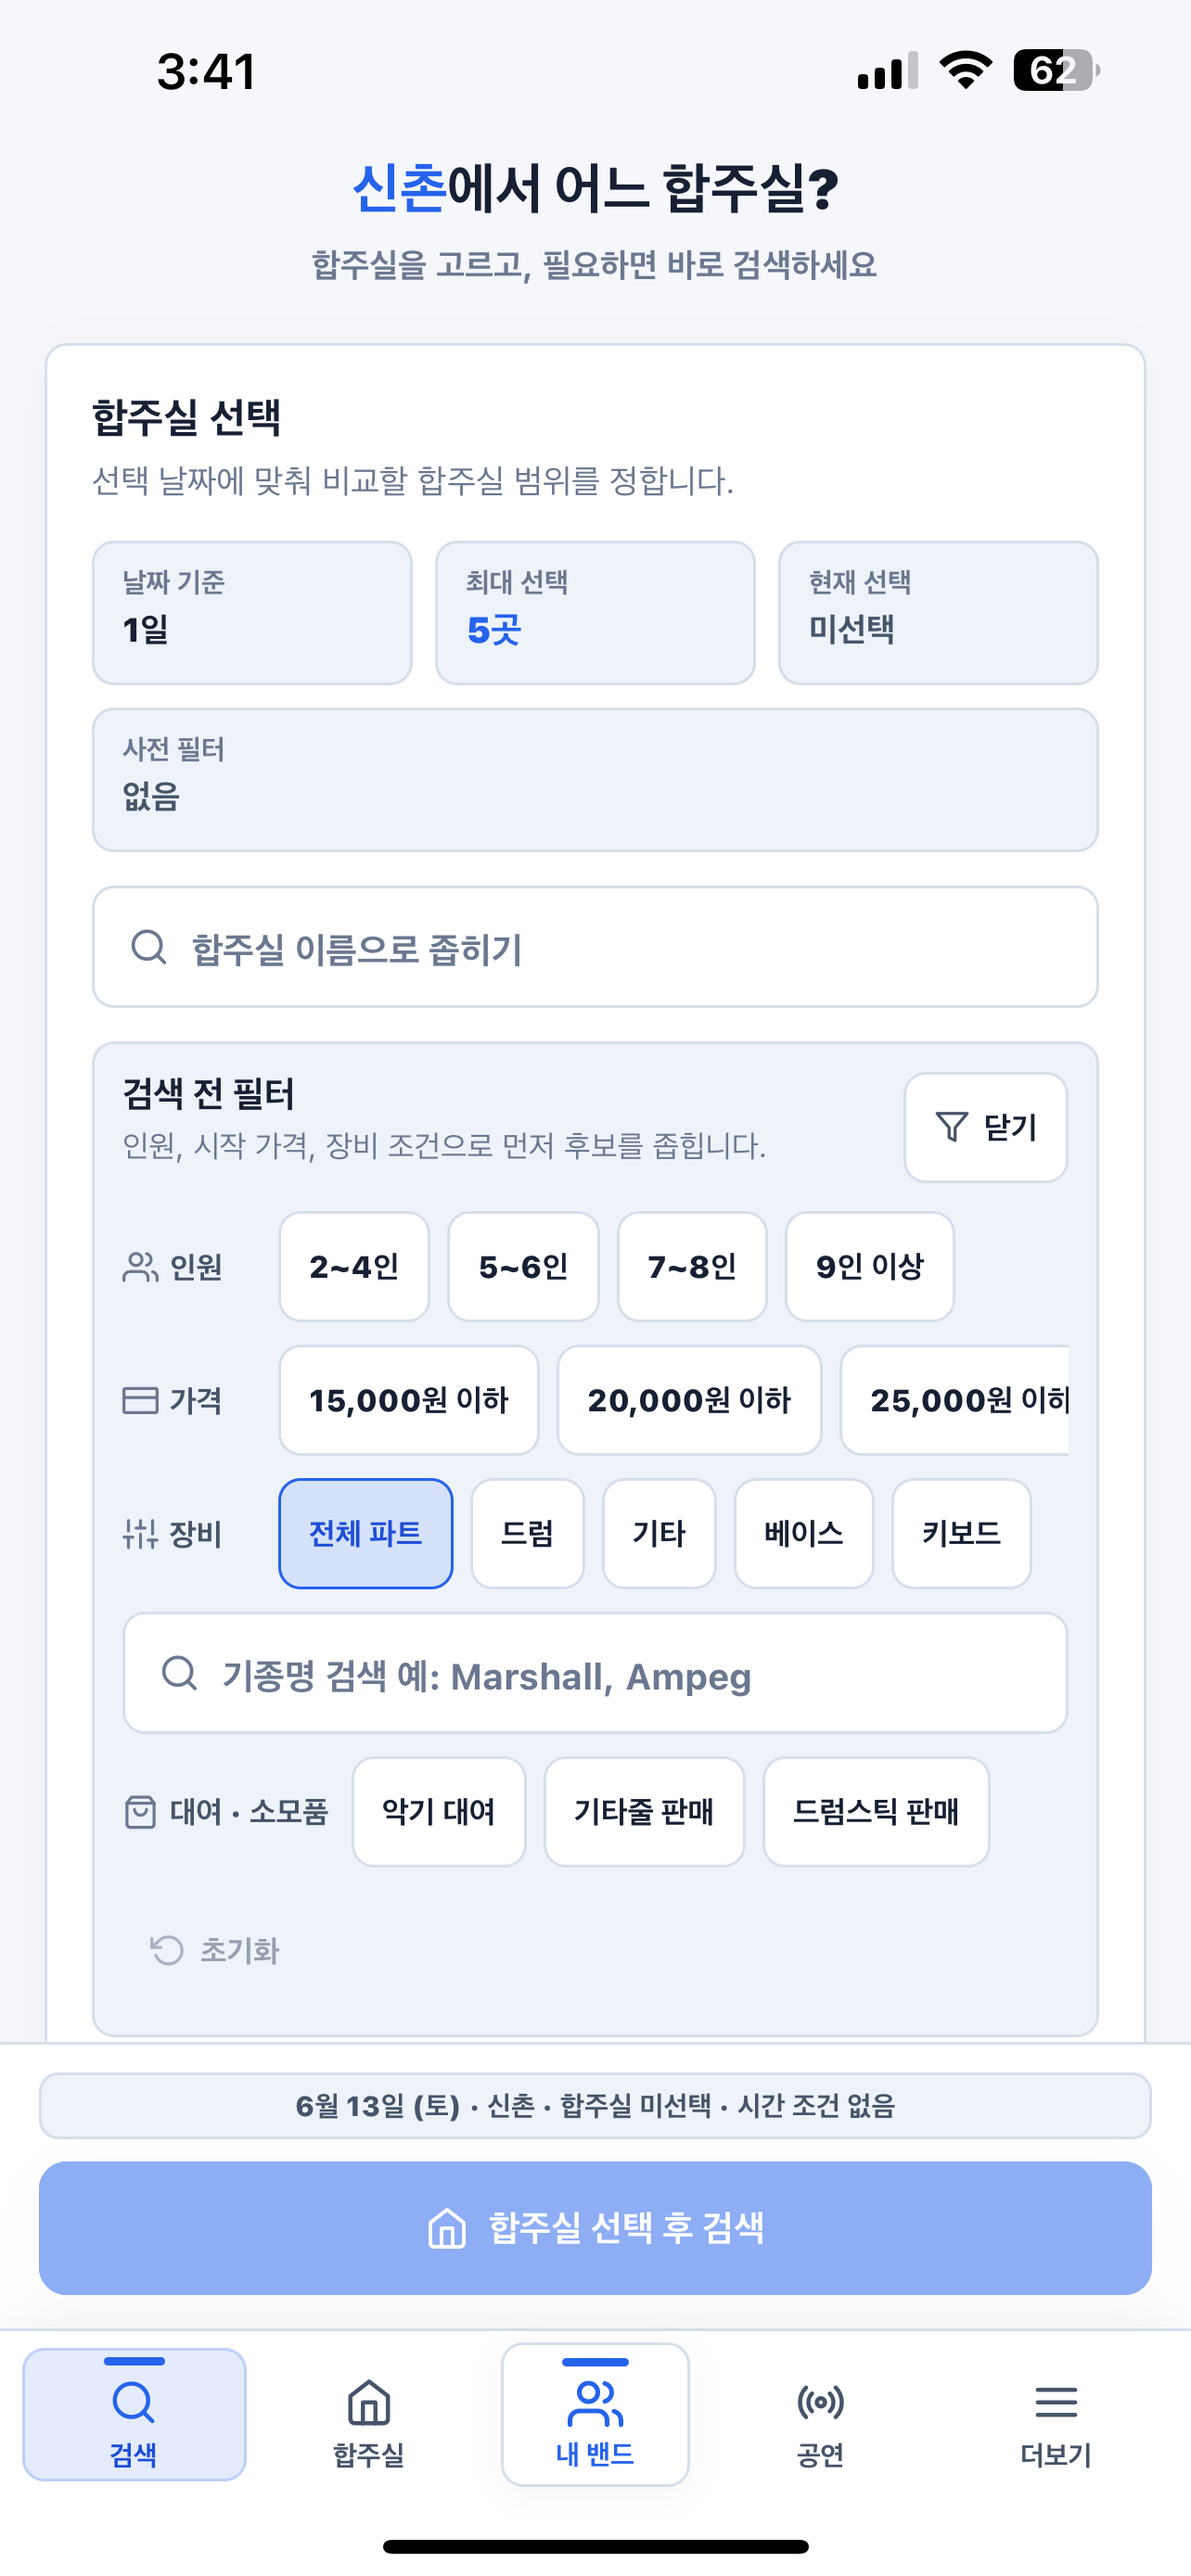The width and height of the screenshot is (1191, 2576).
Task: Open the 더보기 hamburger menu icon
Action: (x=1056, y=2402)
